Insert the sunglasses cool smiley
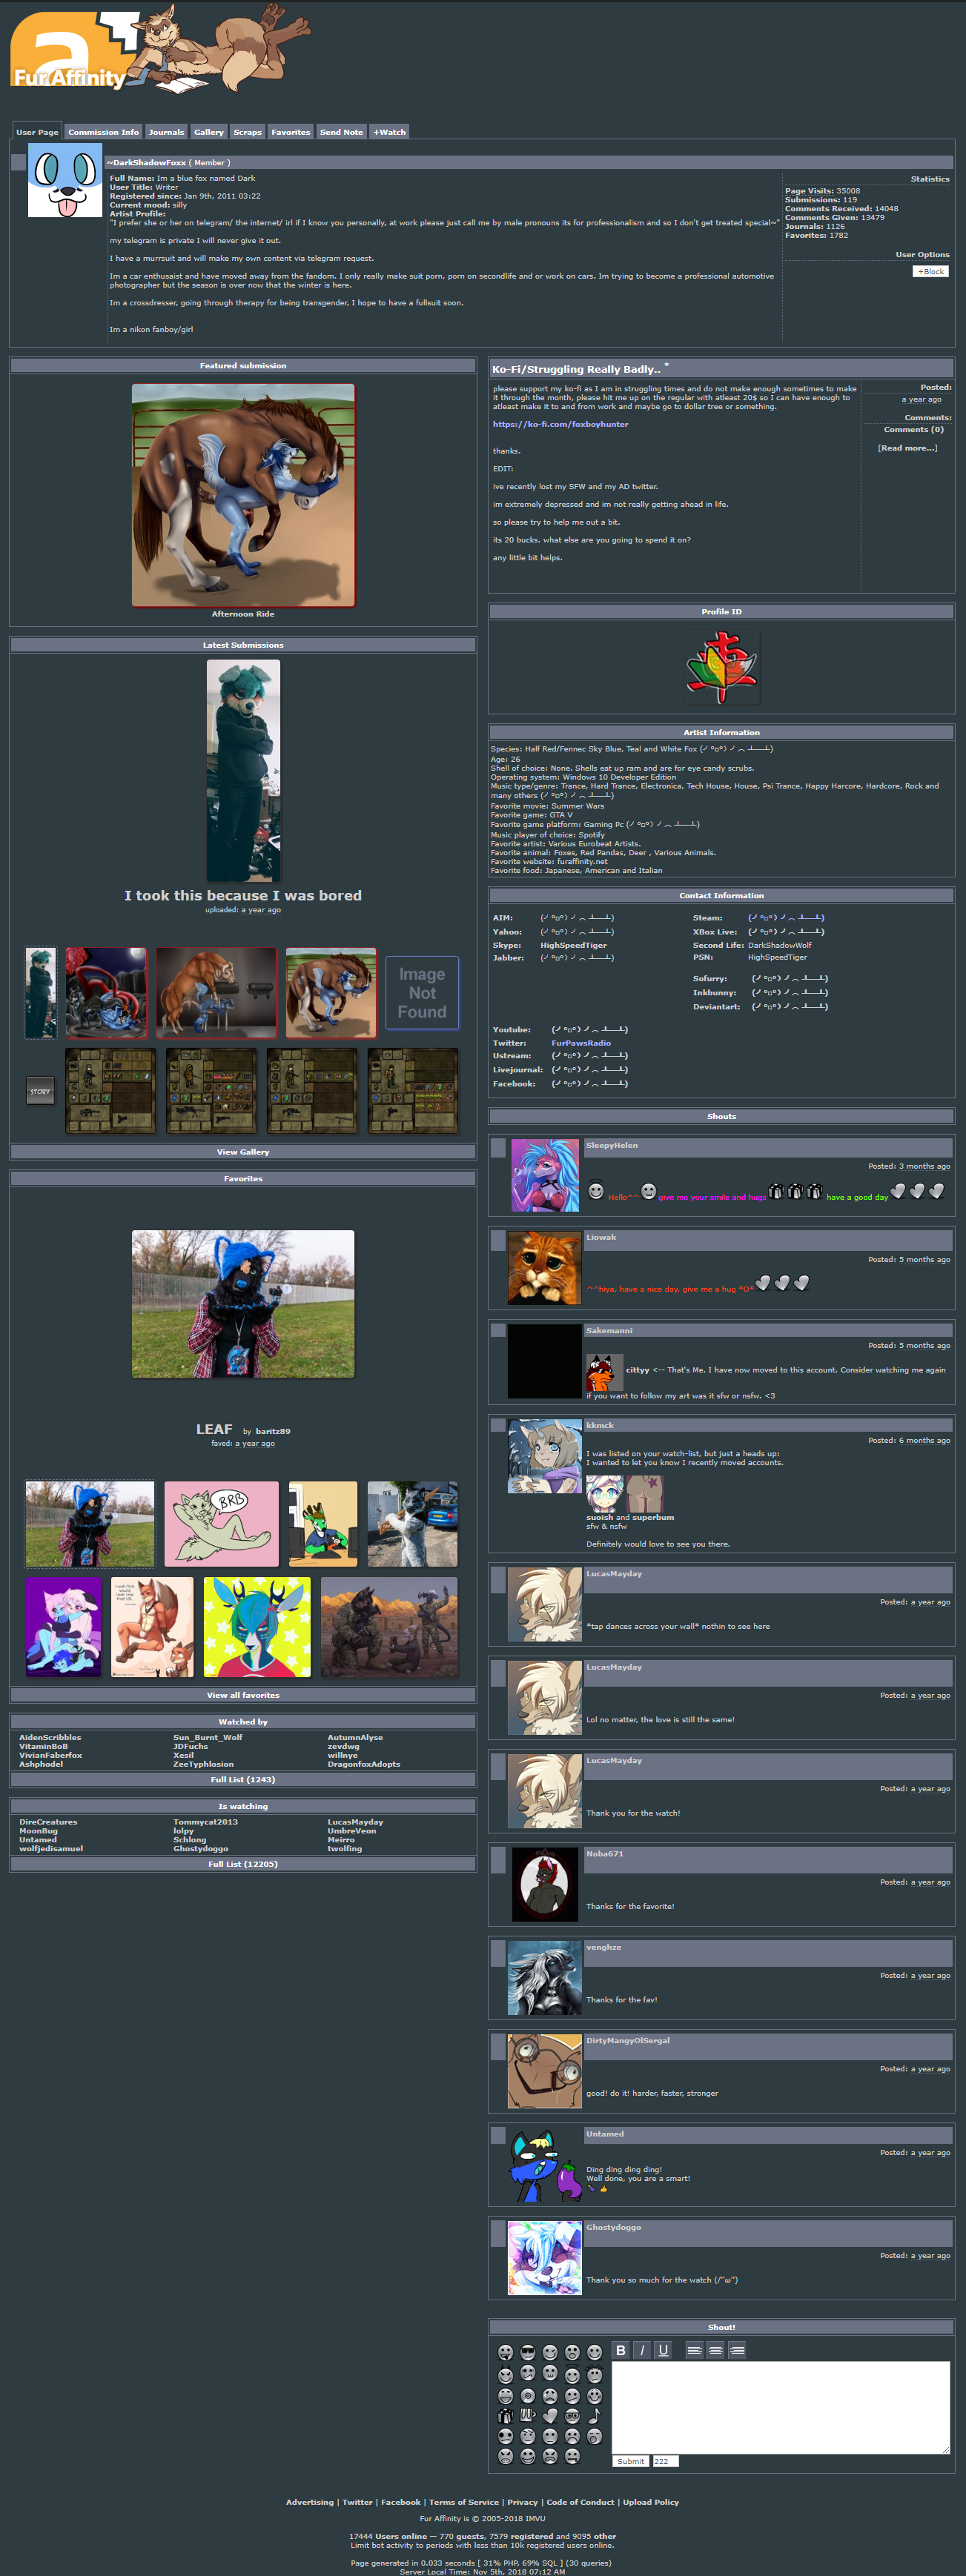The image size is (966, 2576). coord(528,2353)
